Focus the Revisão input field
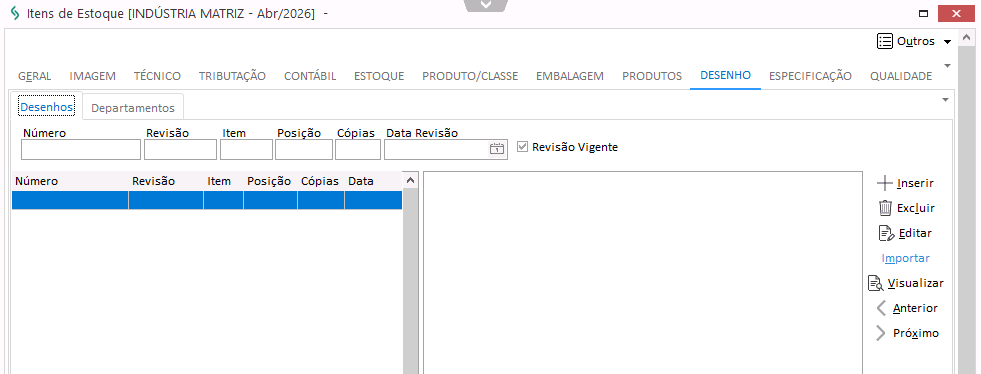981x374 pixels. (x=181, y=149)
